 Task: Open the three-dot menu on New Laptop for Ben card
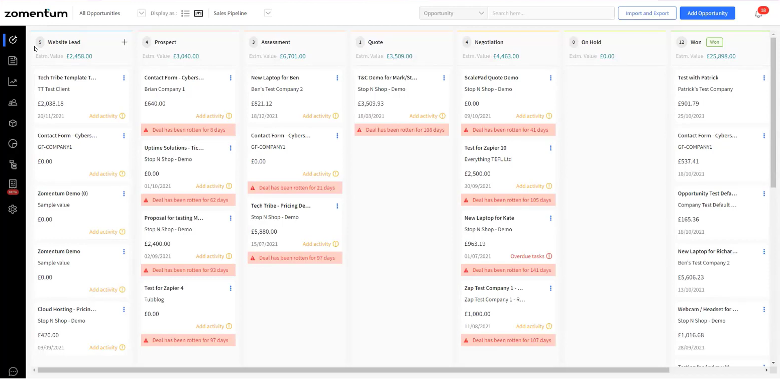tap(337, 78)
